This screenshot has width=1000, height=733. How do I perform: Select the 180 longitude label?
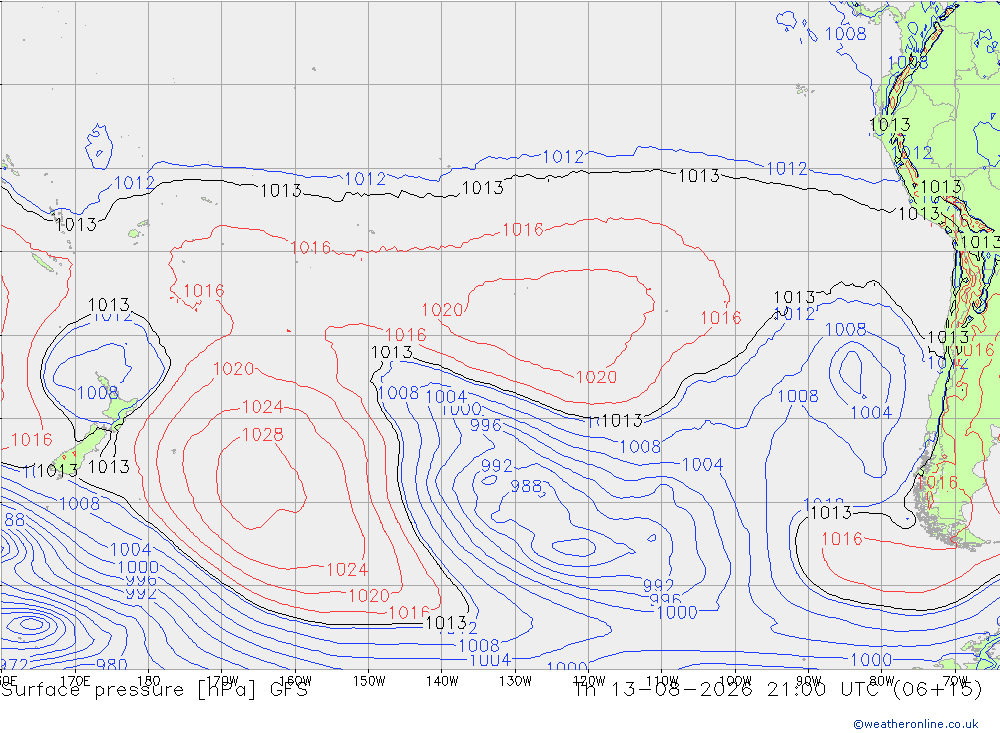pos(149,681)
